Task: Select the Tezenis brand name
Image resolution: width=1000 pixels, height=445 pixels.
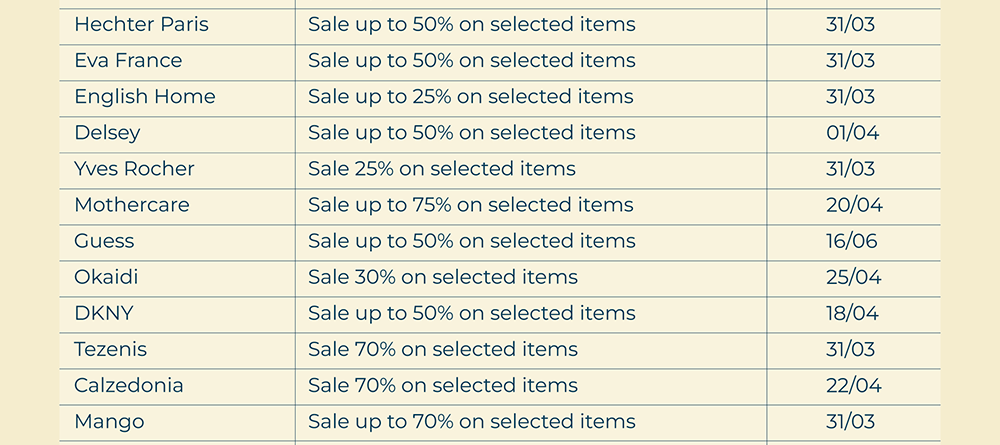Action: click(x=111, y=349)
